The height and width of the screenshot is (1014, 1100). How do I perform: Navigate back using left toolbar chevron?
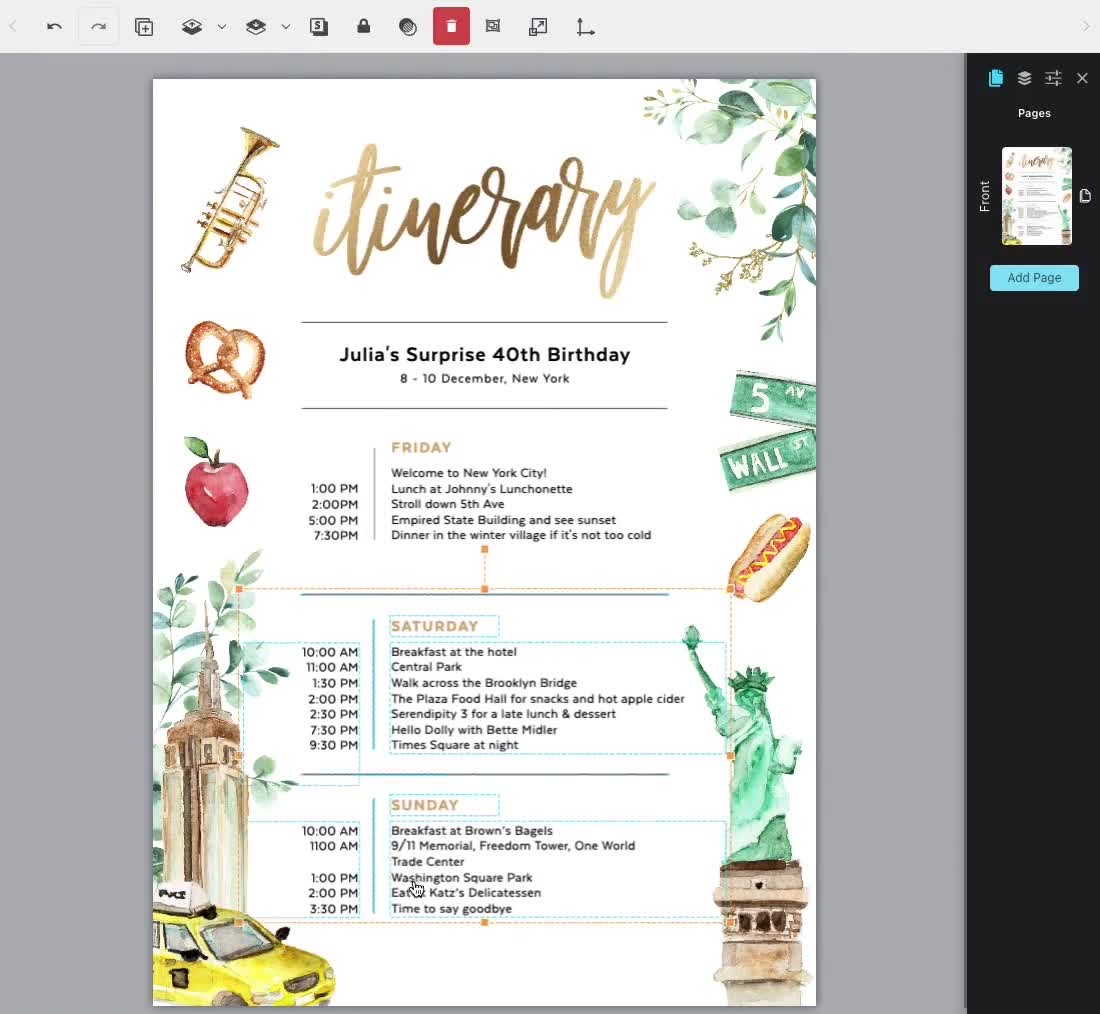pyautogui.click(x=13, y=26)
